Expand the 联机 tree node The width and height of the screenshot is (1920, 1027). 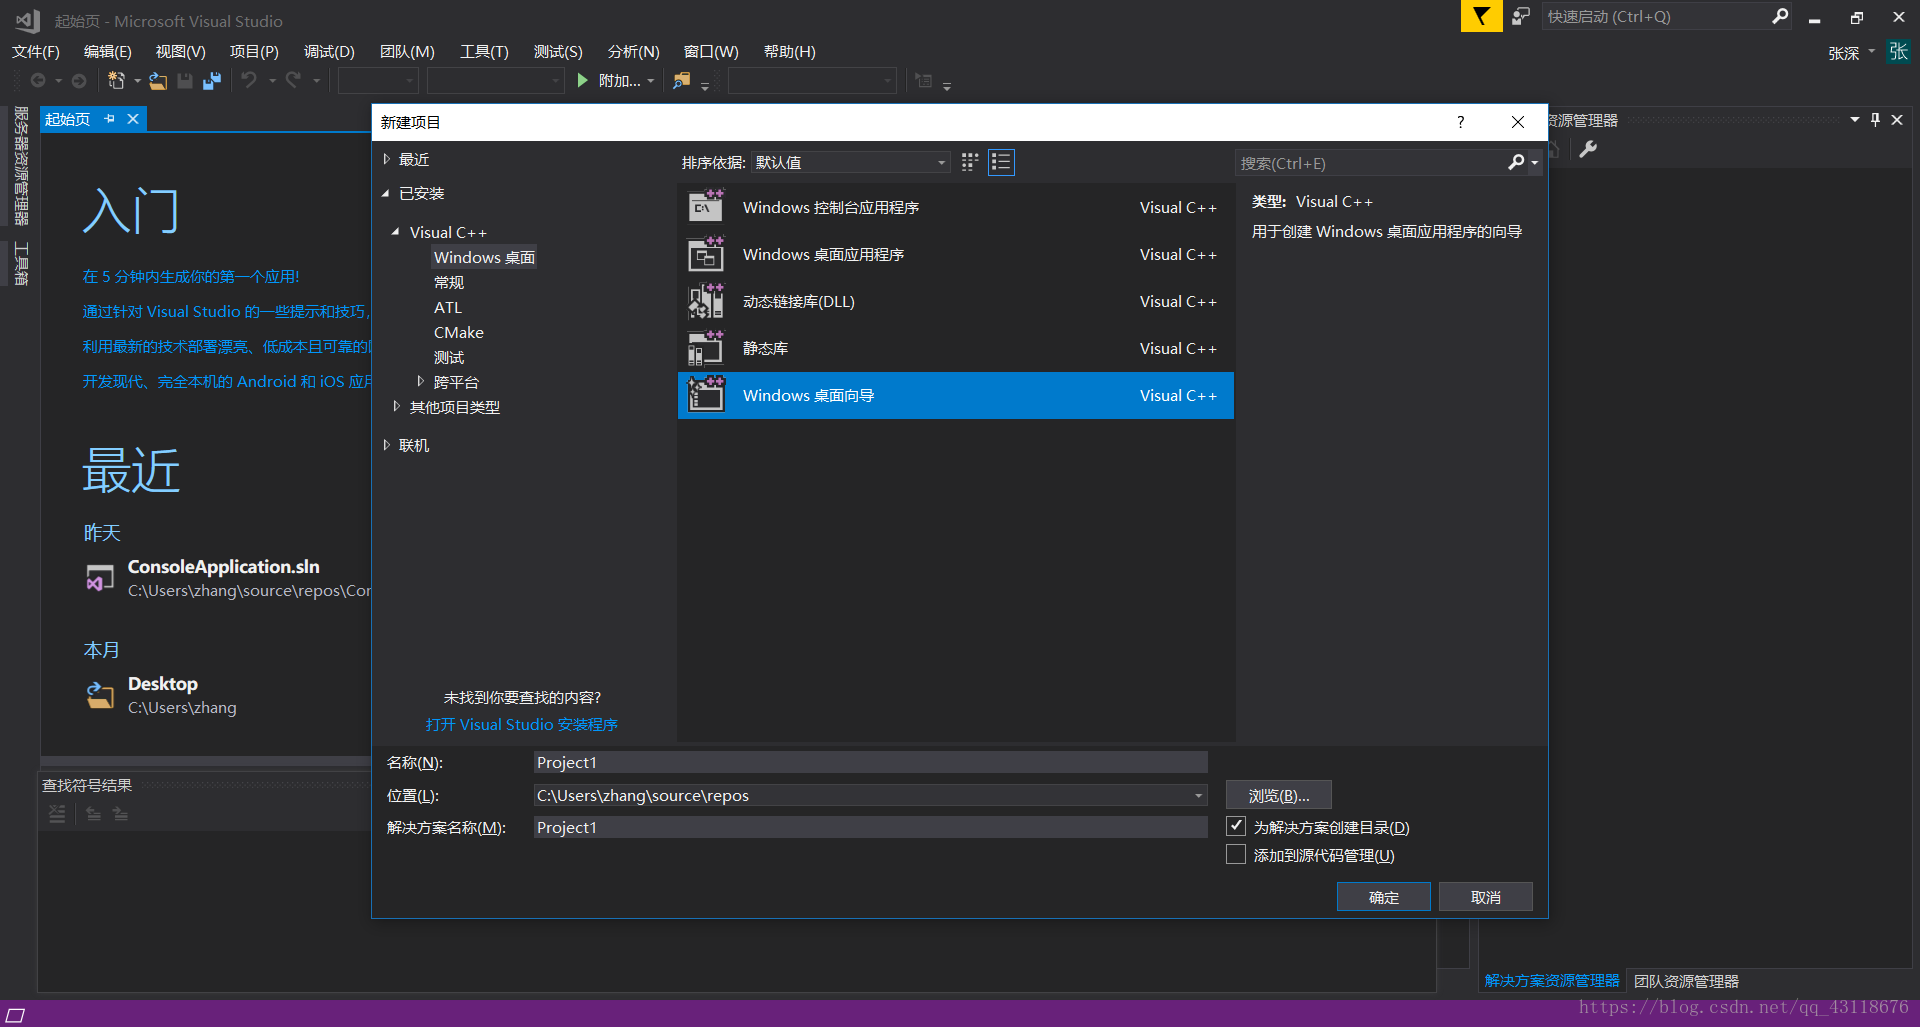387,445
